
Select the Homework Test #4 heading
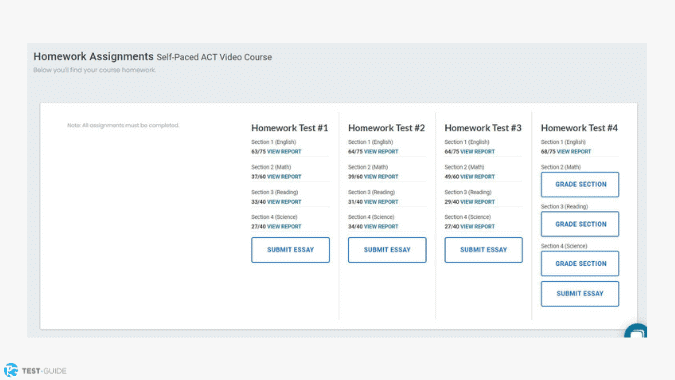(579, 128)
